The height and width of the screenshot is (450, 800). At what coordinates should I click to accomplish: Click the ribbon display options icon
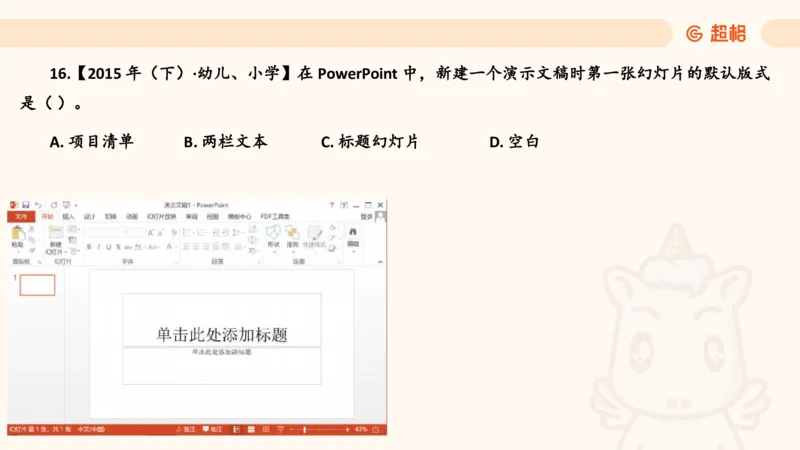(x=344, y=205)
